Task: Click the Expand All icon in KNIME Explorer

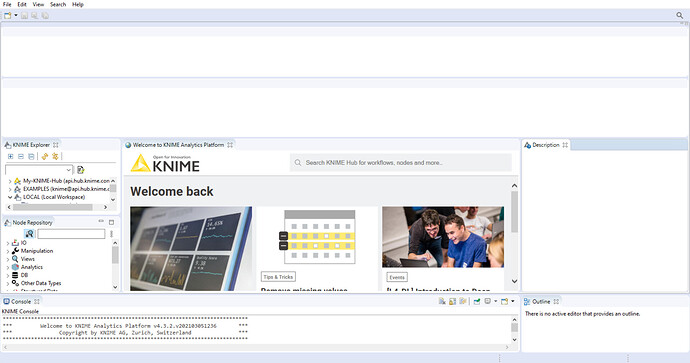Action: (11, 156)
